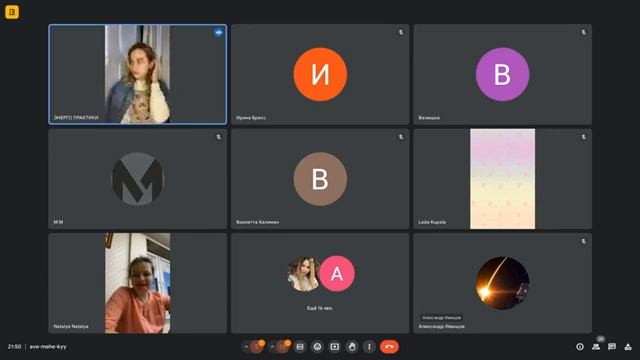Send an emoji reaction

317,347
